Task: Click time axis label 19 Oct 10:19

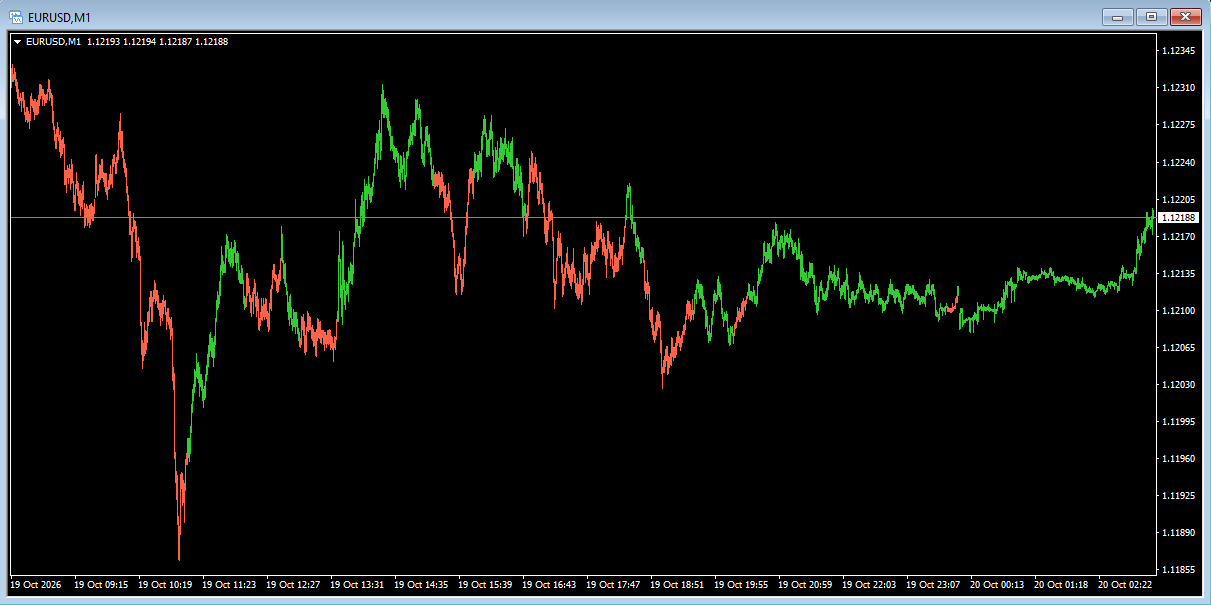Action: click(165, 584)
